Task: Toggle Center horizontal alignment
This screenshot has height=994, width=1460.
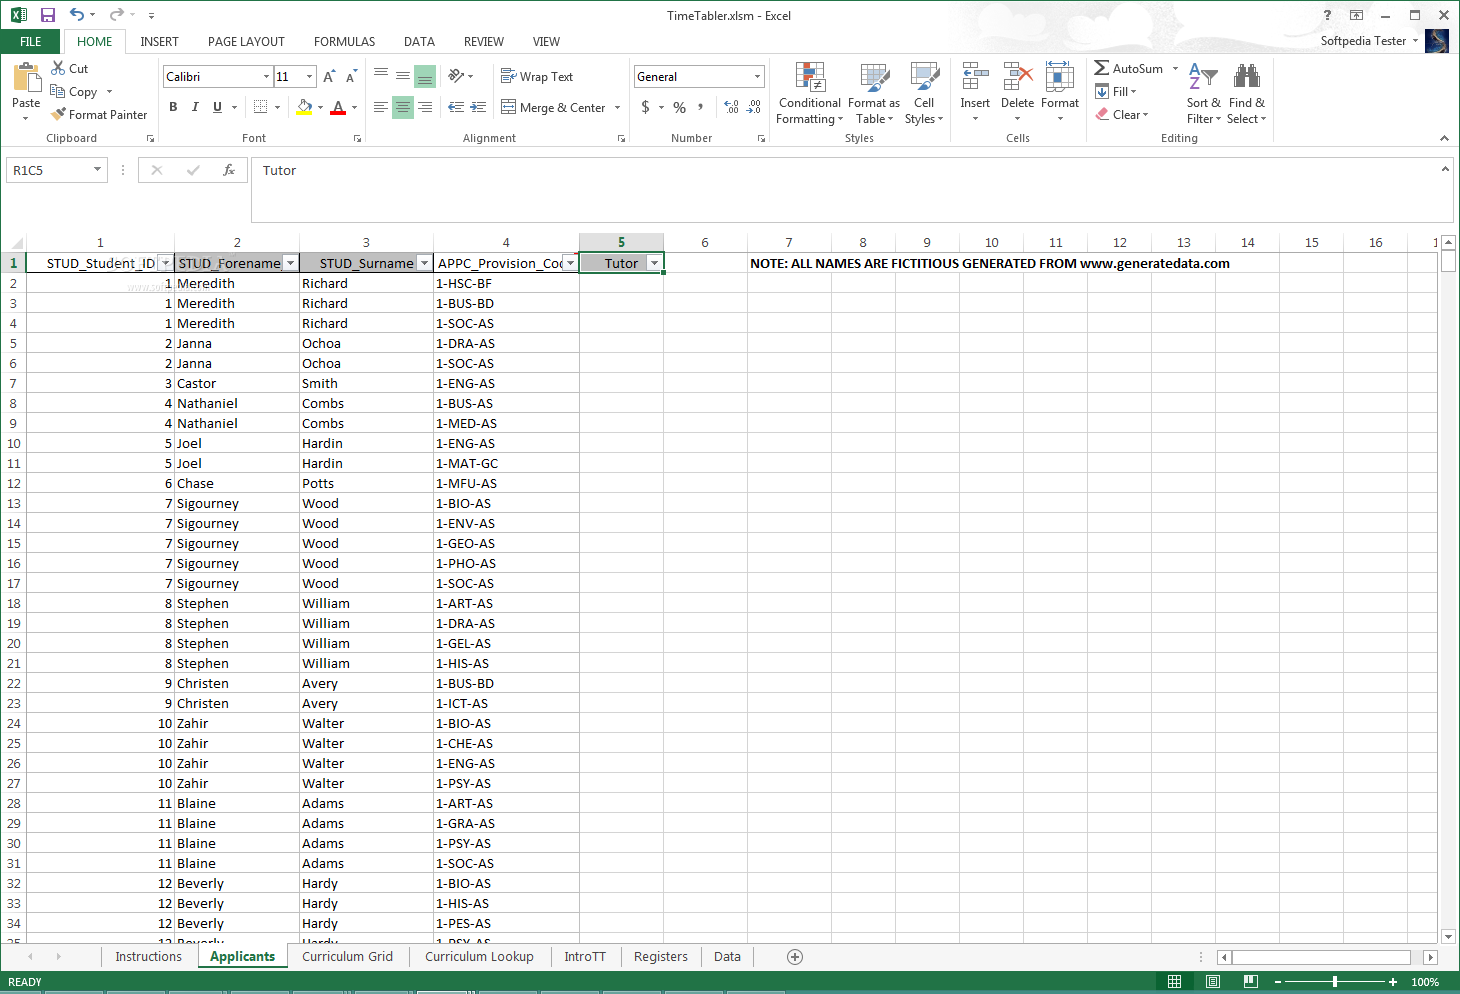Action: point(402,107)
